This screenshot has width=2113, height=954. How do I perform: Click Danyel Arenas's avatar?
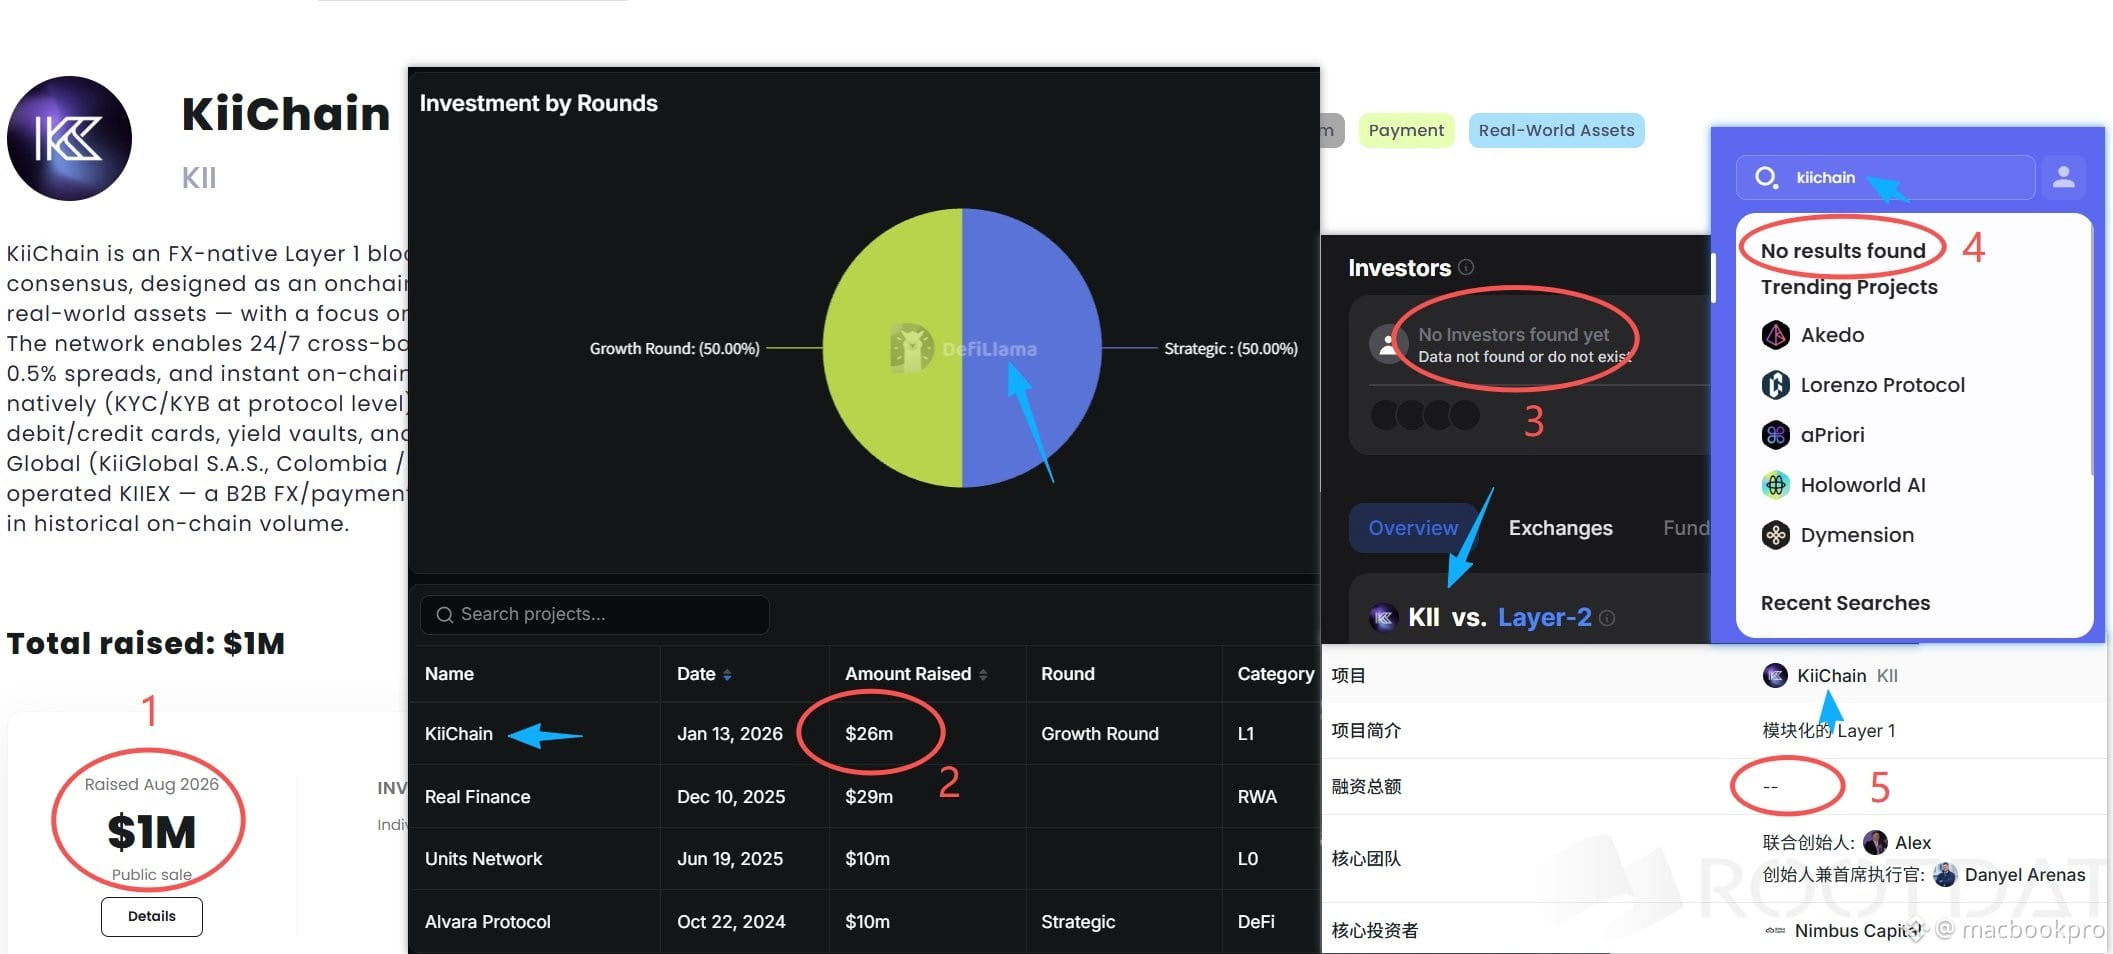[1945, 875]
